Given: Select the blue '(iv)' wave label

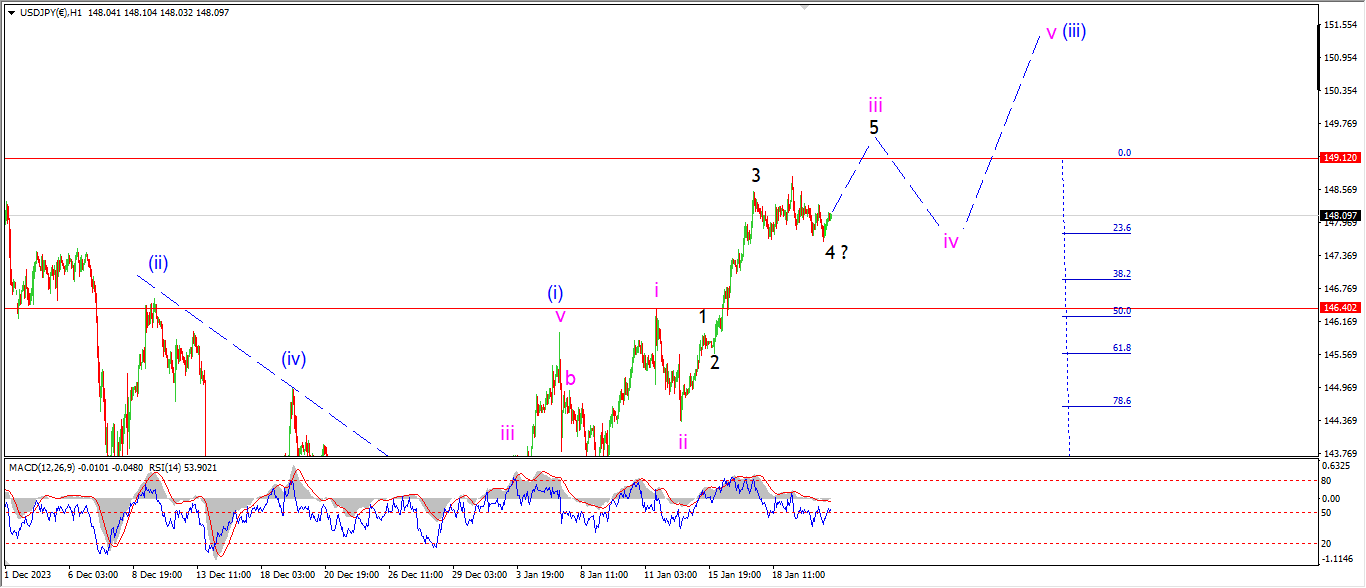Looking at the screenshot, I should click(x=292, y=358).
